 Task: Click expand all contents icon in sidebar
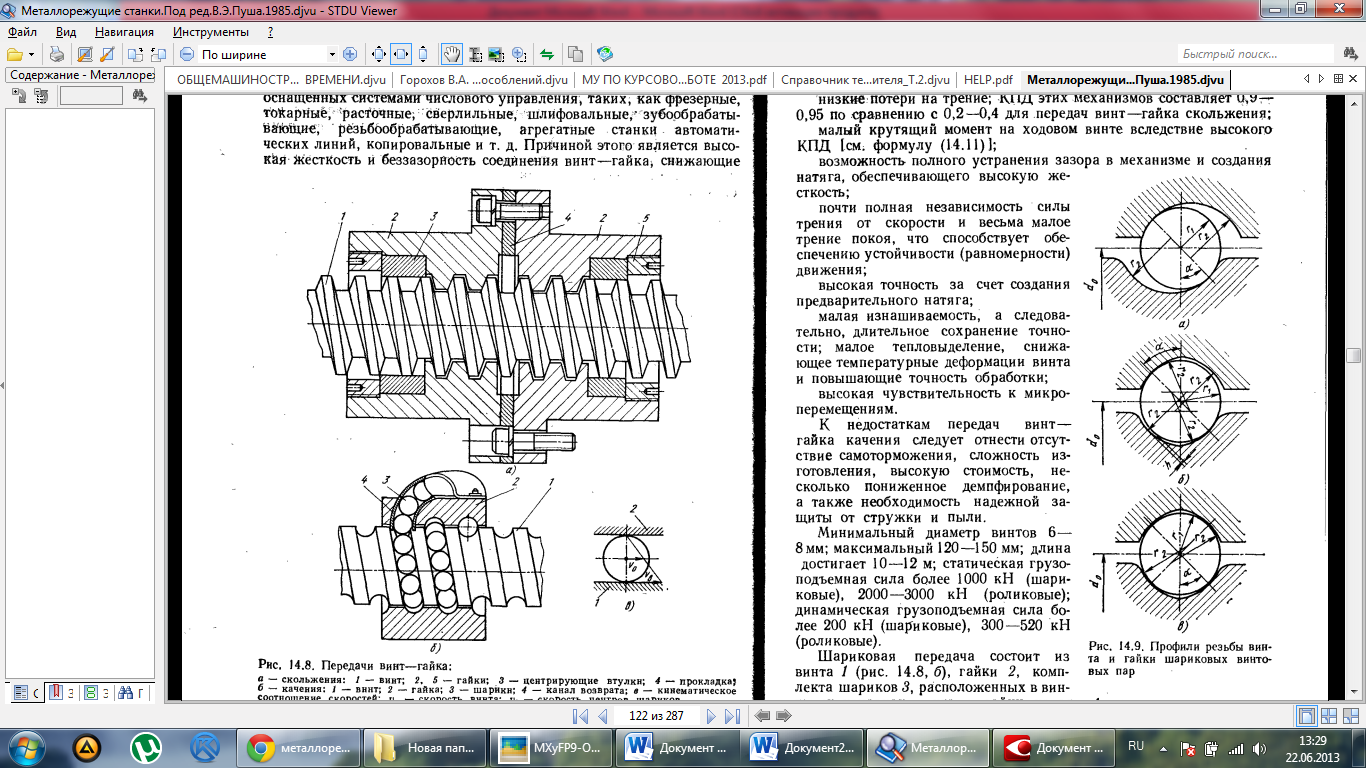point(19,96)
